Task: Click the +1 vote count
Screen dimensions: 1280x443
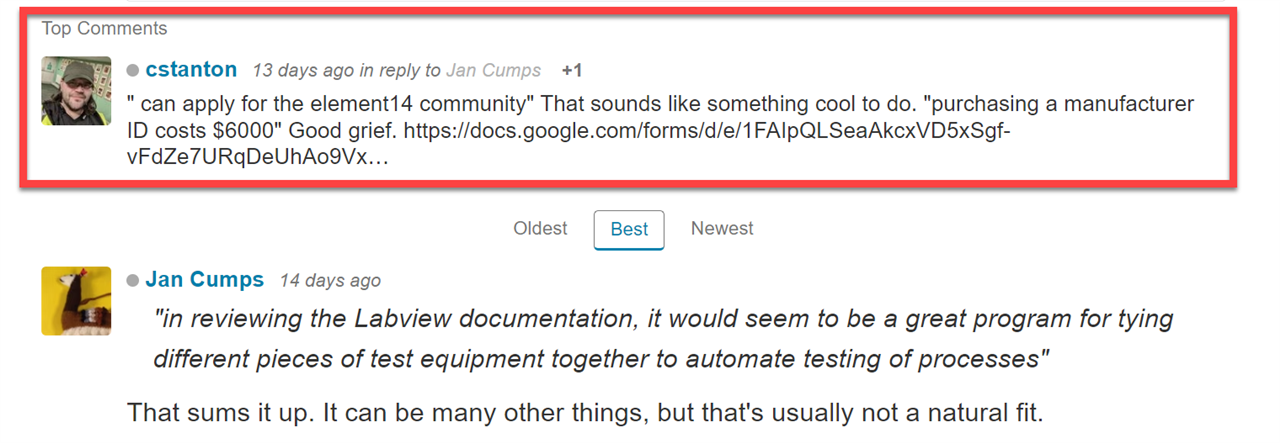Action: [x=572, y=71]
